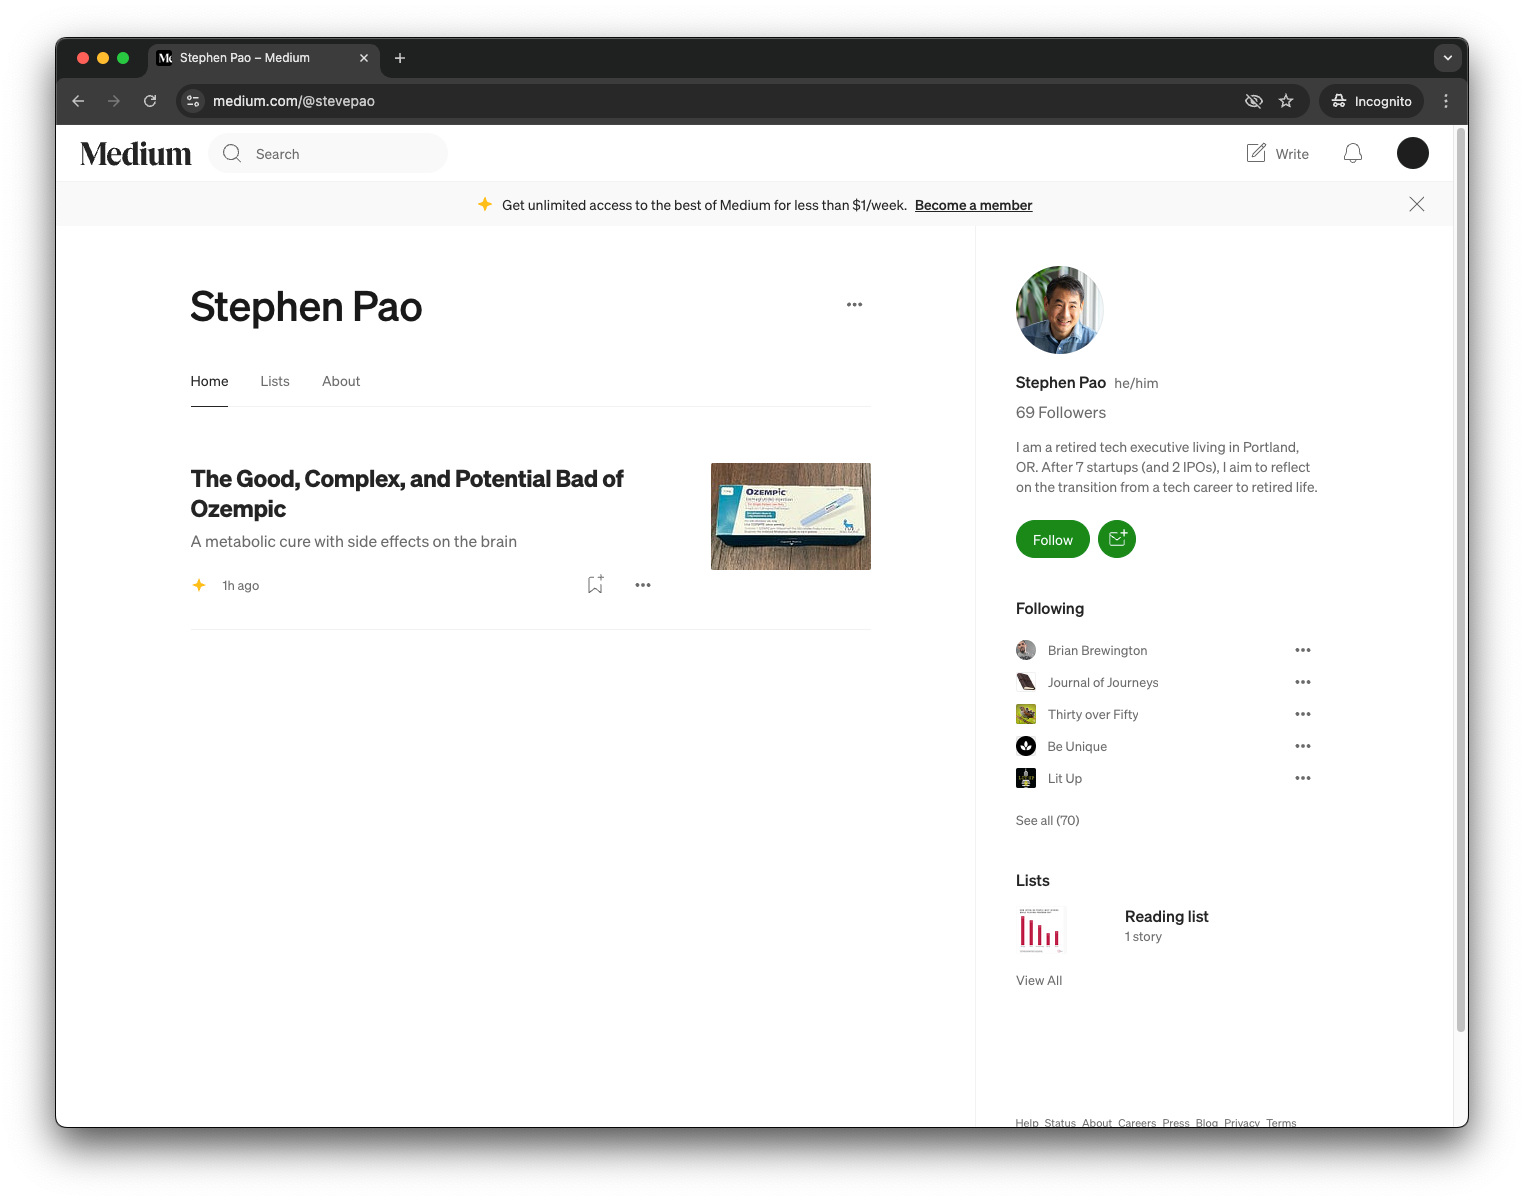This screenshot has height=1201, width=1524.
Task: Switch to the Lists tab
Action: pyautogui.click(x=275, y=381)
